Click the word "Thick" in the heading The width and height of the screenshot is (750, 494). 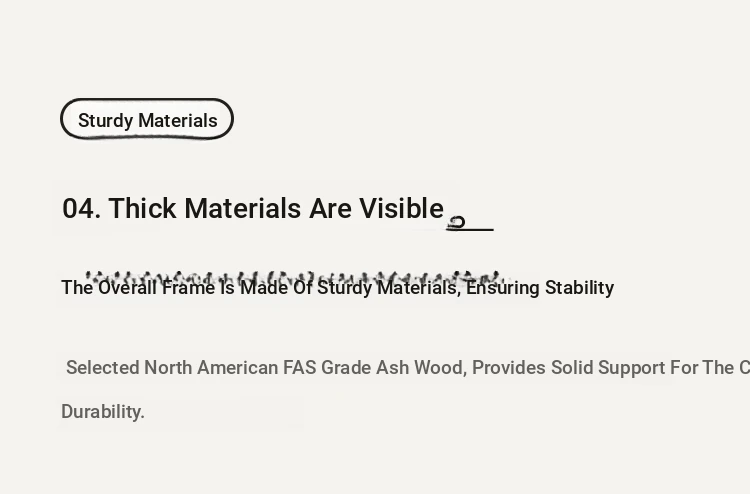coord(142,209)
